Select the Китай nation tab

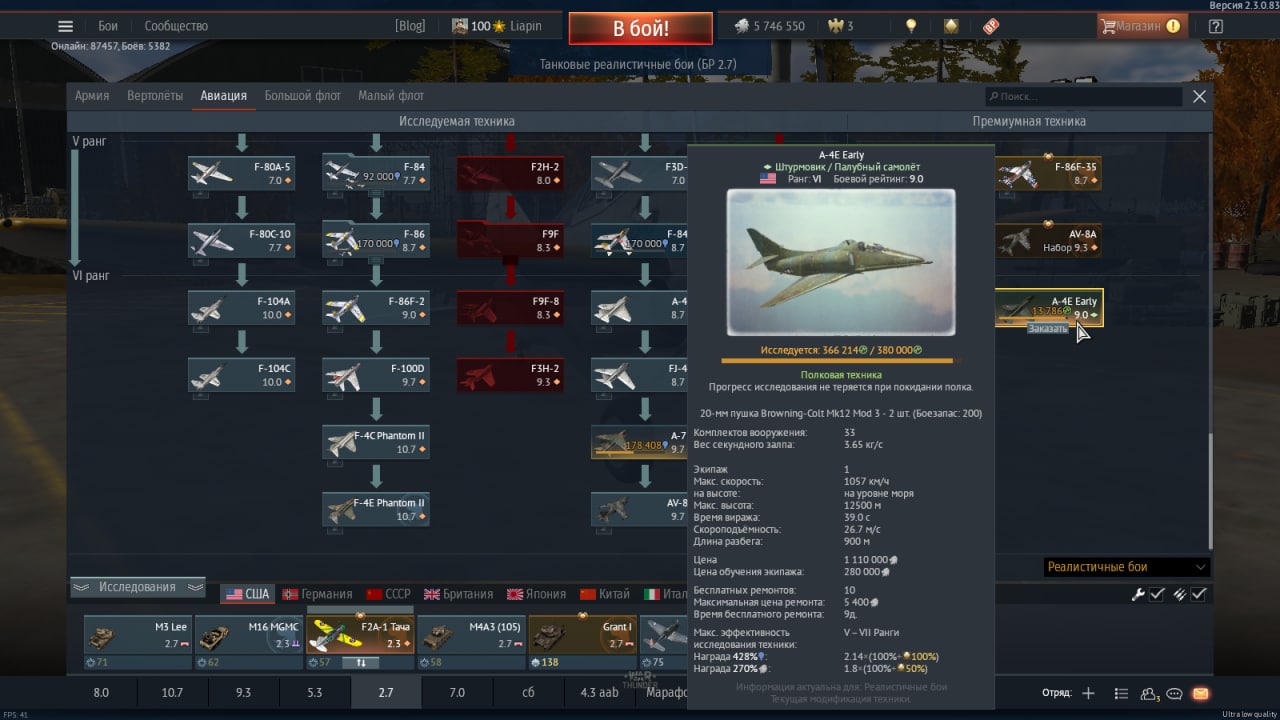(605, 594)
